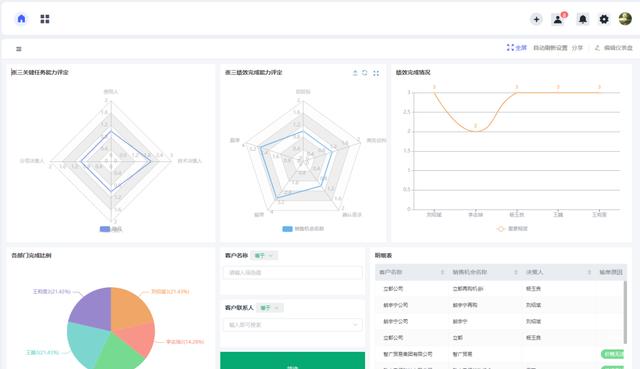Click the green status tag in 智广贸易 row
The height and width of the screenshot is (369, 640).
612,354
